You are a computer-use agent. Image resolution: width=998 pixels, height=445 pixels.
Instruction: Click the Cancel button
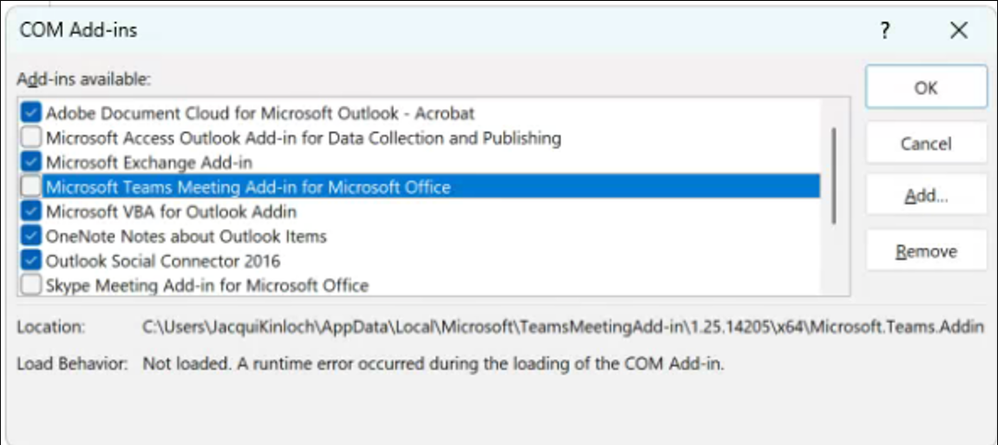(x=925, y=143)
